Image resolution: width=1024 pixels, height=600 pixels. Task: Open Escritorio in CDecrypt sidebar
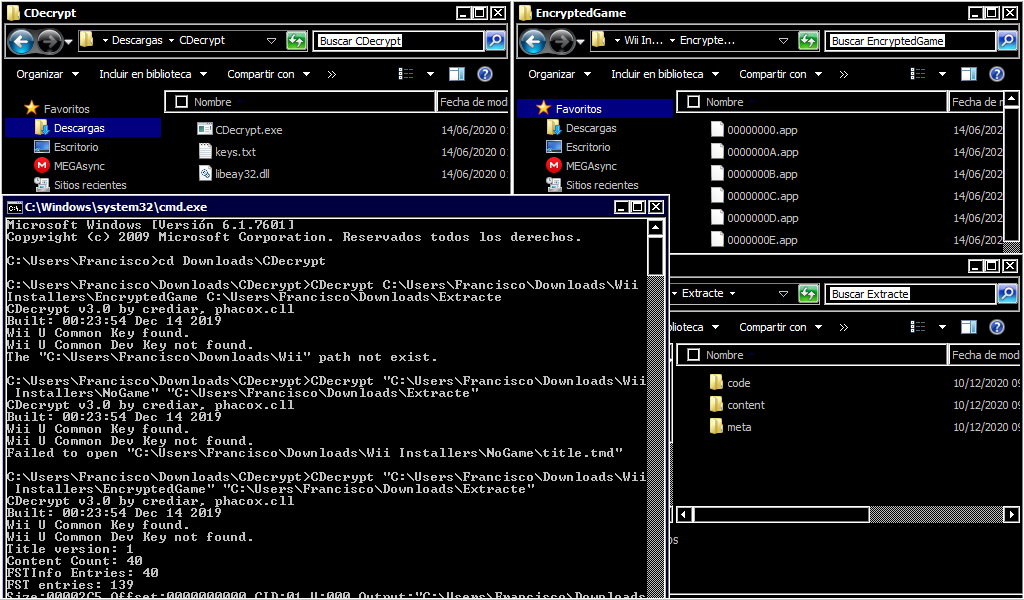pyautogui.click(x=76, y=147)
